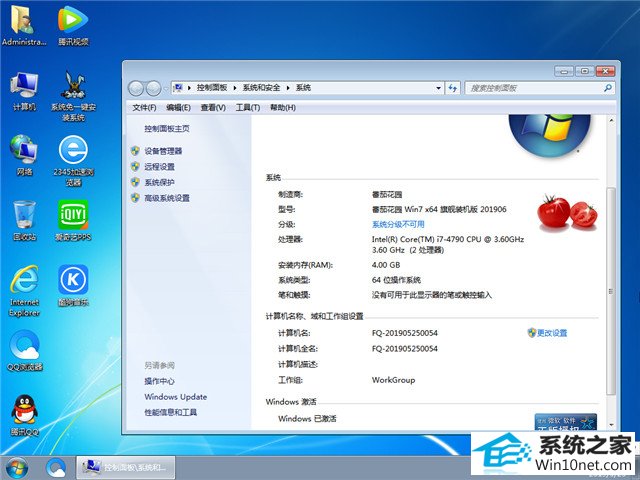Click the 系统和安全 breadcrumb segment
This screenshot has height=480, width=640.
click(x=261, y=88)
